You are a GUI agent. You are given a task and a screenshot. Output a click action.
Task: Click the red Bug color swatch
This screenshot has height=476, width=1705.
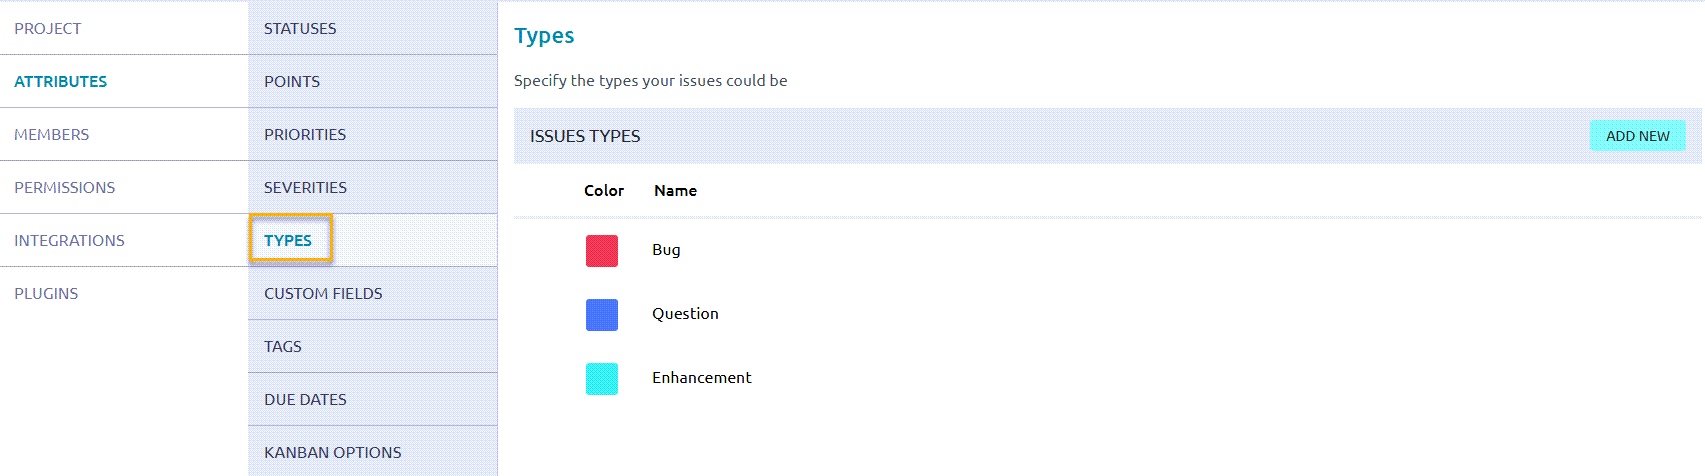(x=602, y=251)
